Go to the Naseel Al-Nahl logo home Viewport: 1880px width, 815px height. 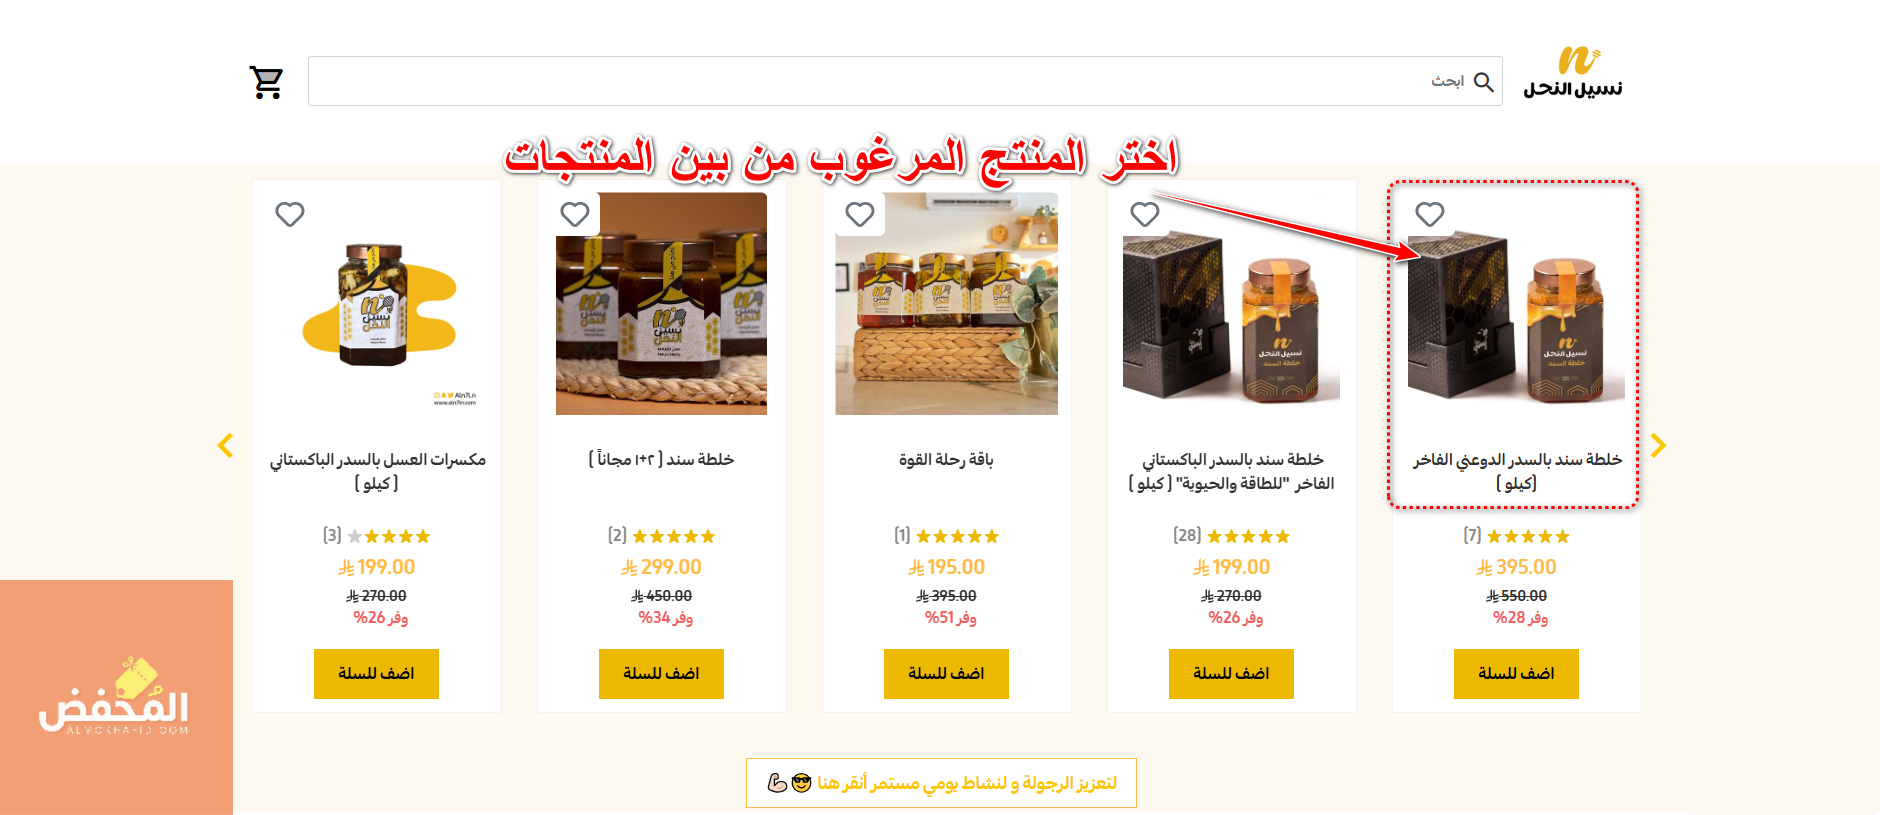1573,74
